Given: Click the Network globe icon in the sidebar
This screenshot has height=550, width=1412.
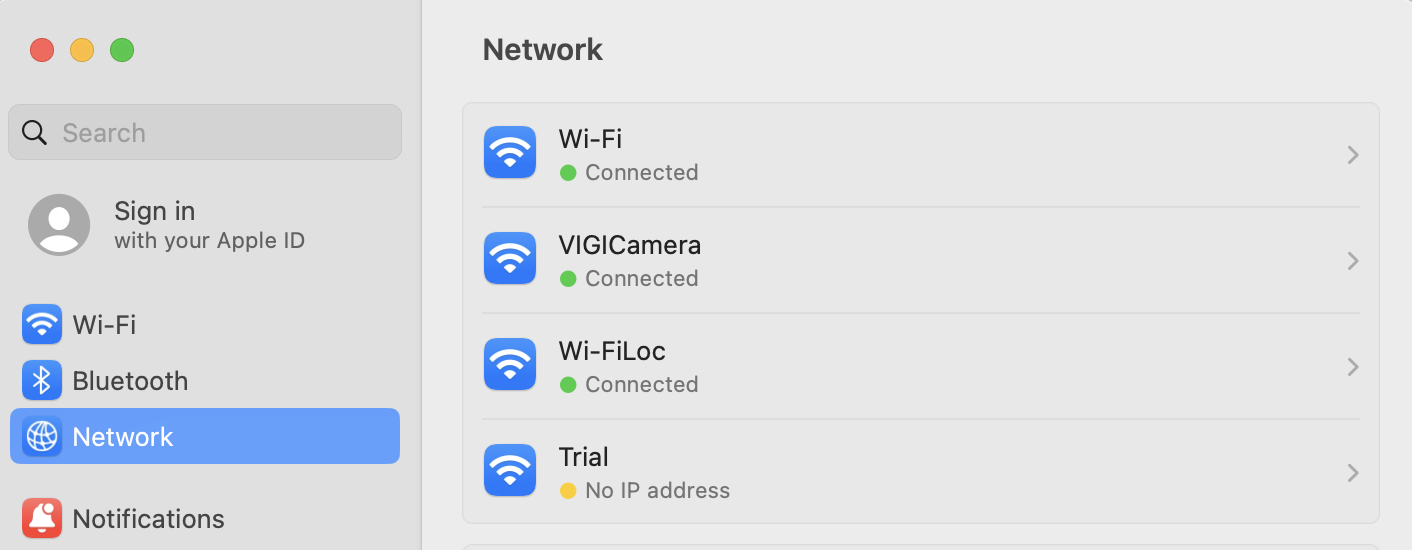Looking at the screenshot, I should pyautogui.click(x=42, y=437).
